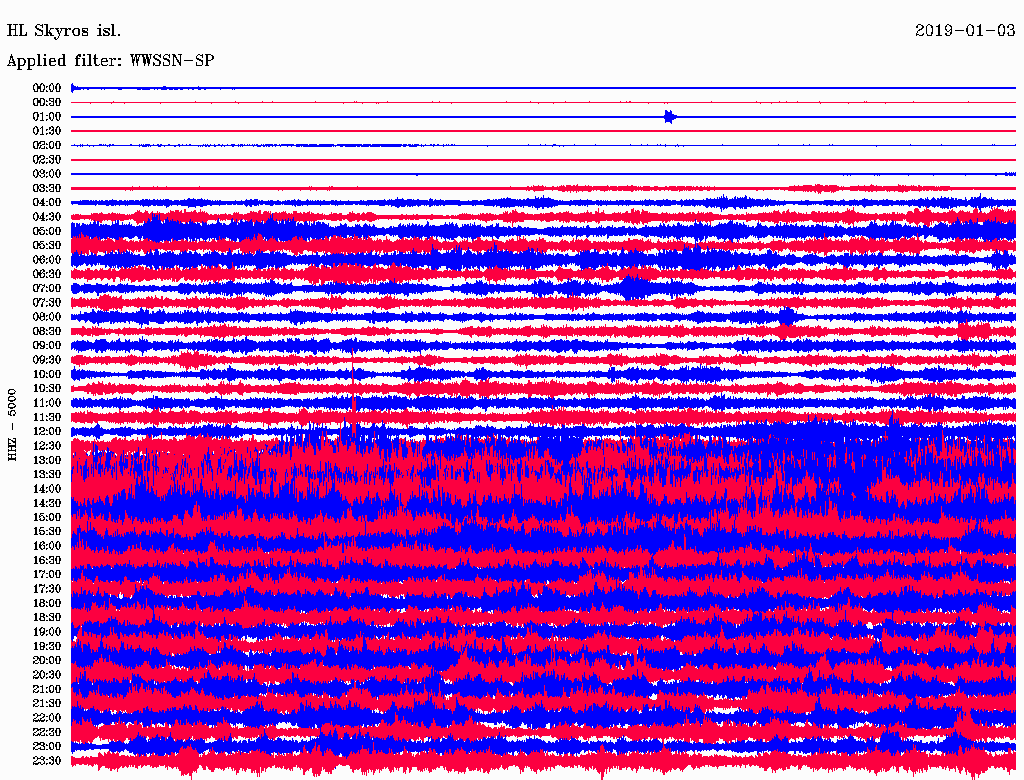Select the 03:30 time label
This screenshot has height=780, width=1024.
click(47, 188)
